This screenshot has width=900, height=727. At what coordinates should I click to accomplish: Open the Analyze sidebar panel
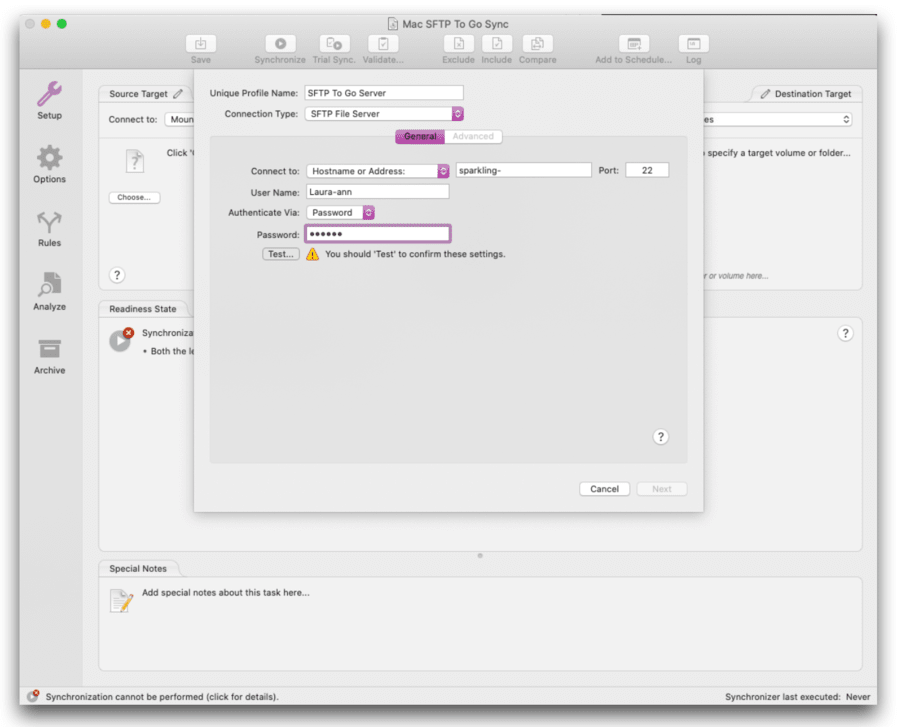(x=48, y=290)
